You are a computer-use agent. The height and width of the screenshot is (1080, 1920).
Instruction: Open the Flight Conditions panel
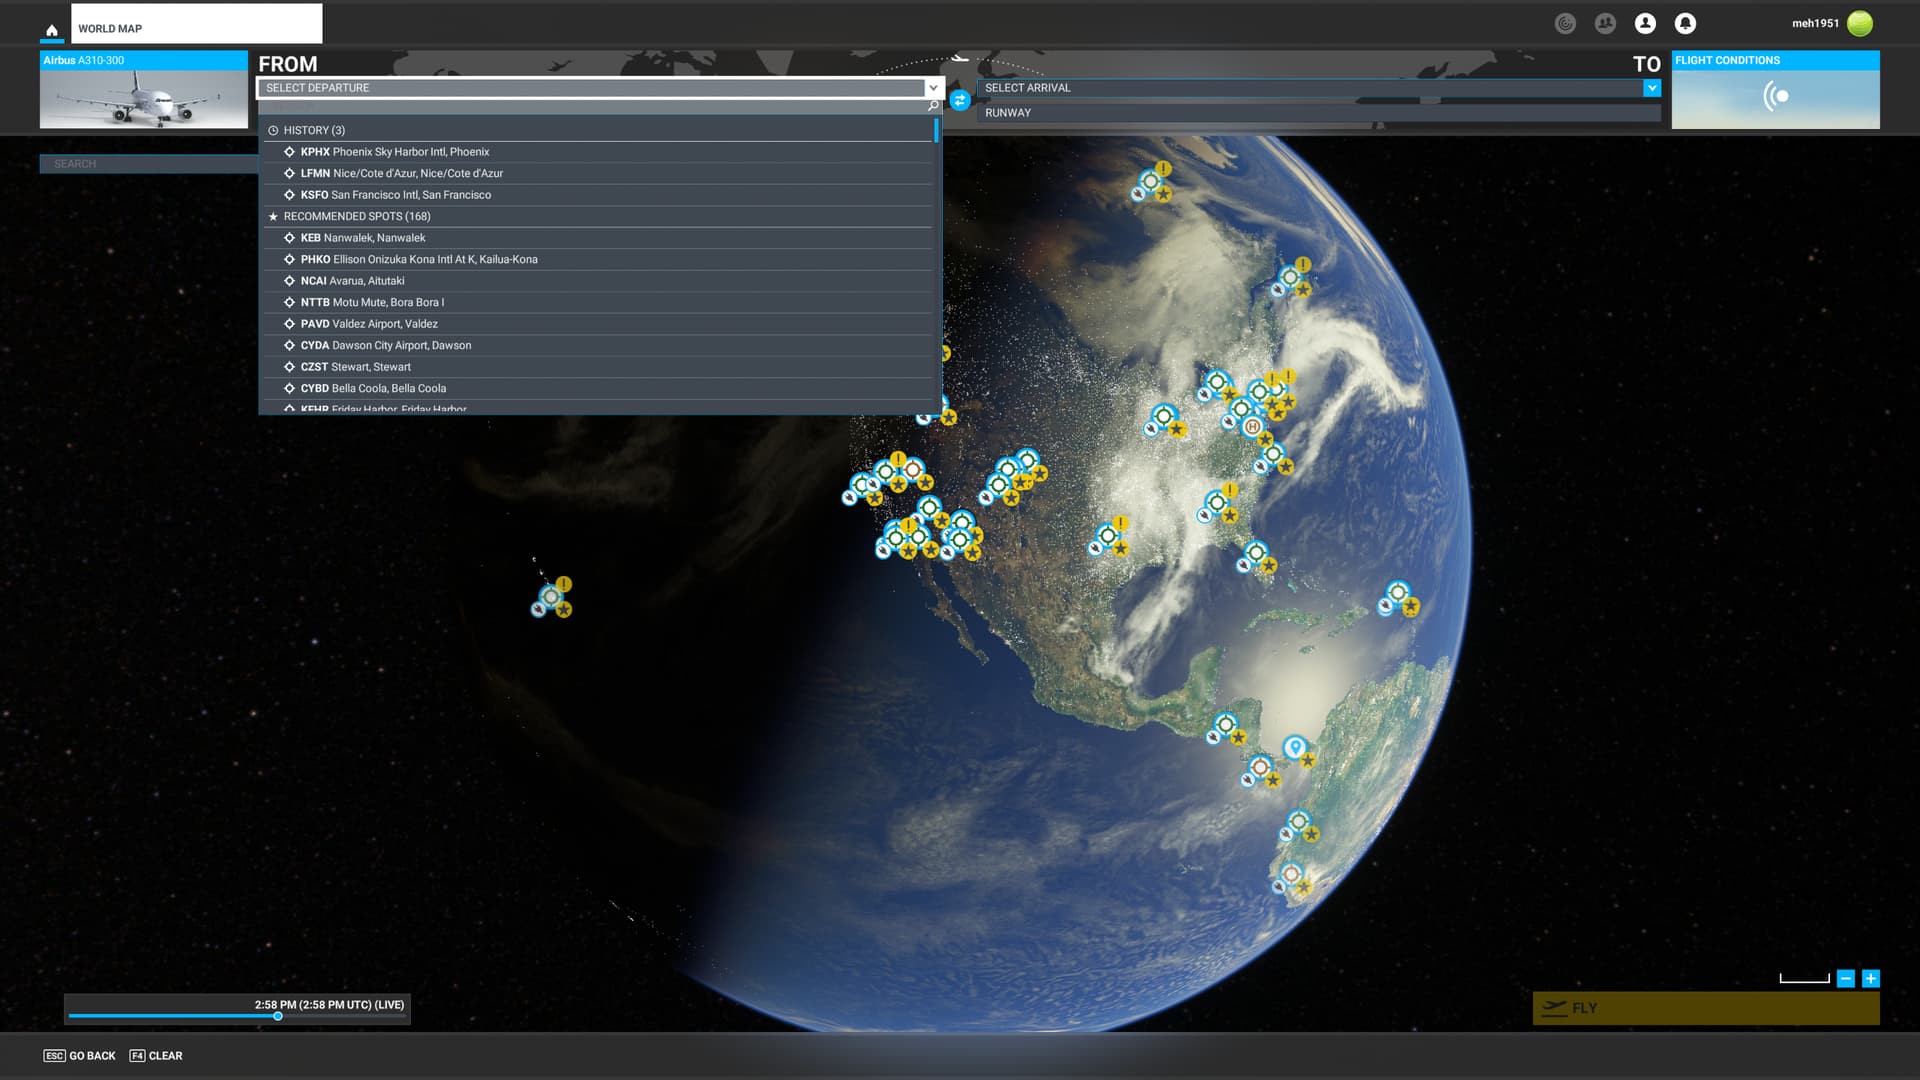(x=1775, y=90)
